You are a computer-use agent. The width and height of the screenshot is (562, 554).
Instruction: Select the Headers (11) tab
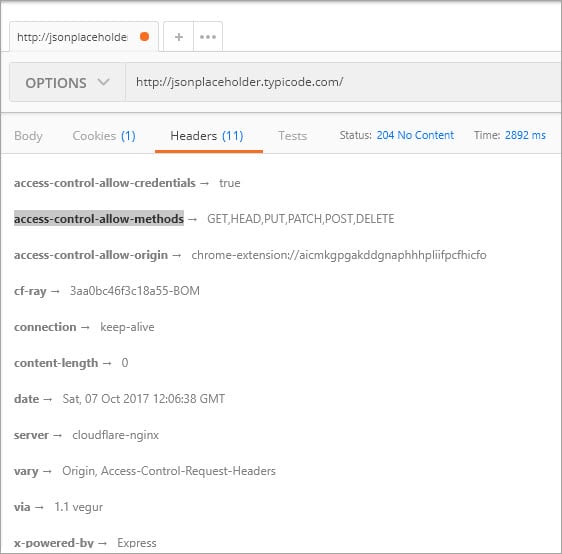tap(207, 136)
